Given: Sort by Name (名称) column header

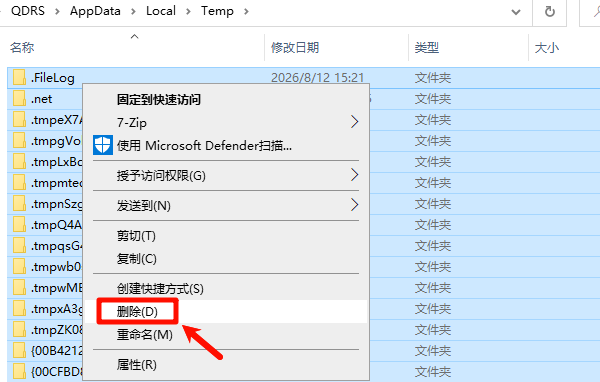Looking at the screenshot, I should tap(22, 47).
